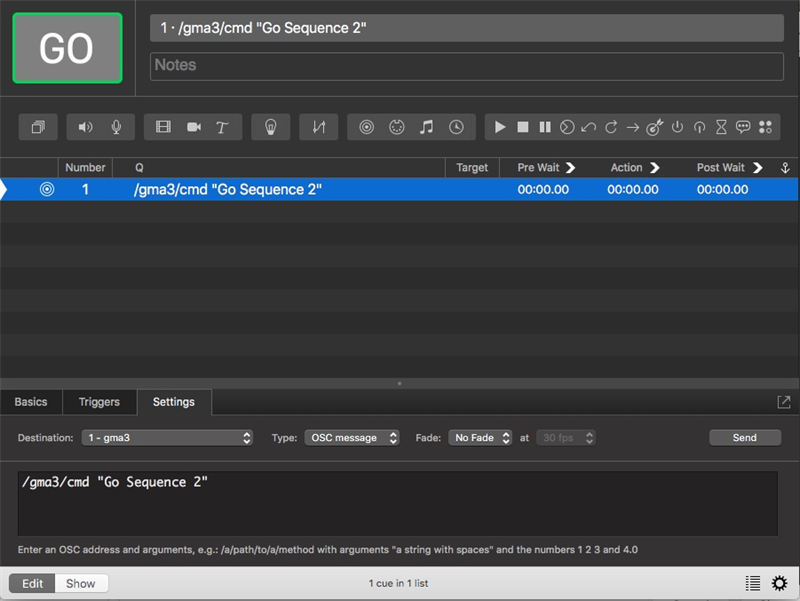Add an Audio cue from the toolbar
The width and height of the screenshot is (800, 601).
coord(86,127)
